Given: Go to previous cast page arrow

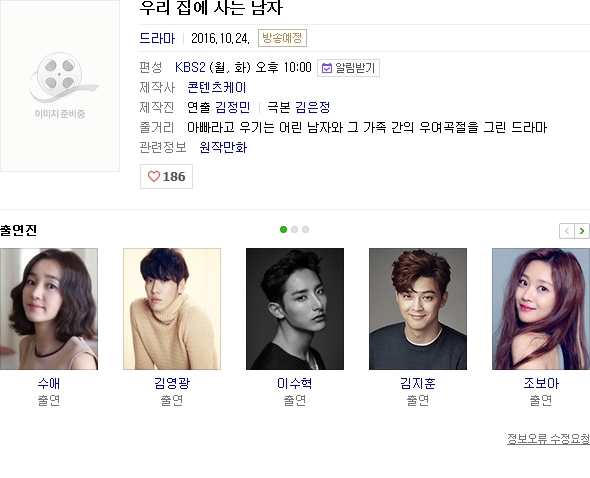Looking at the screenshot, I should 567,231.
